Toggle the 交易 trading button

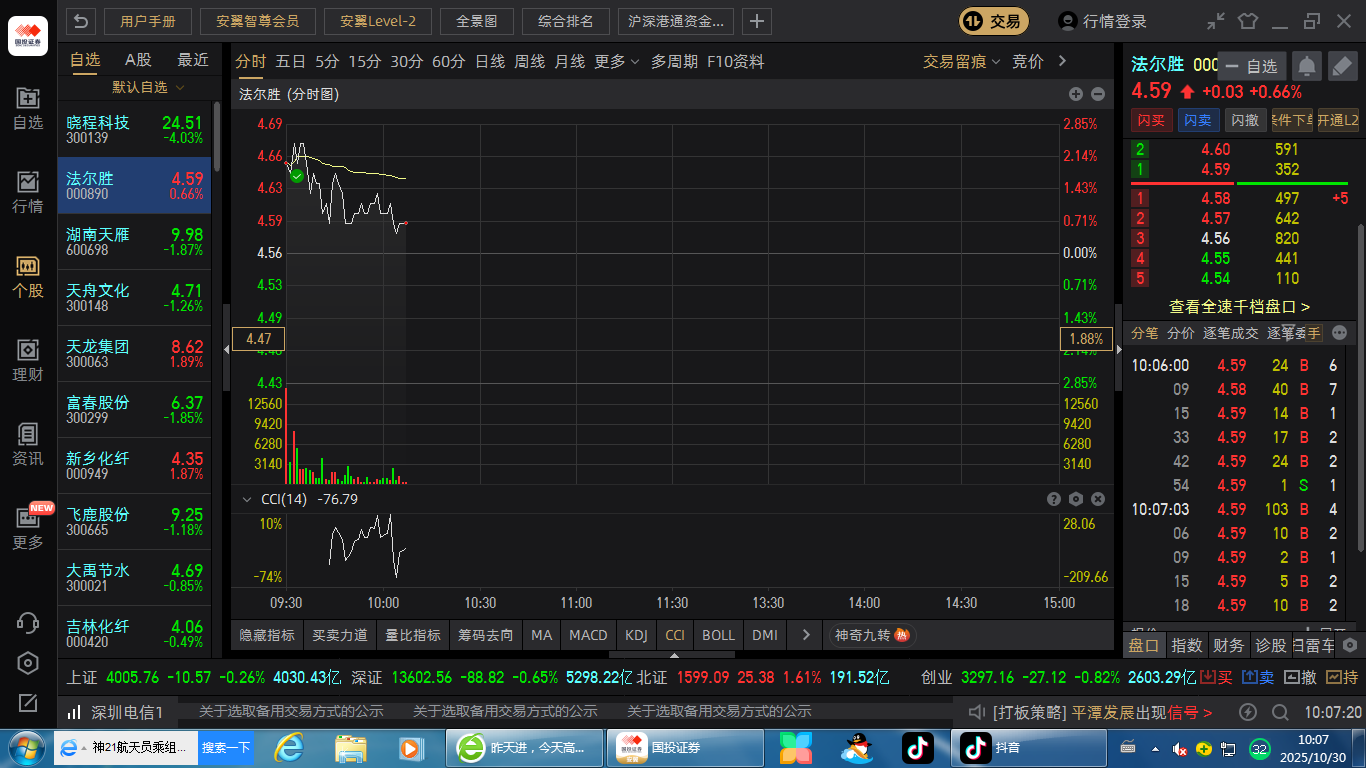(995, 21)
